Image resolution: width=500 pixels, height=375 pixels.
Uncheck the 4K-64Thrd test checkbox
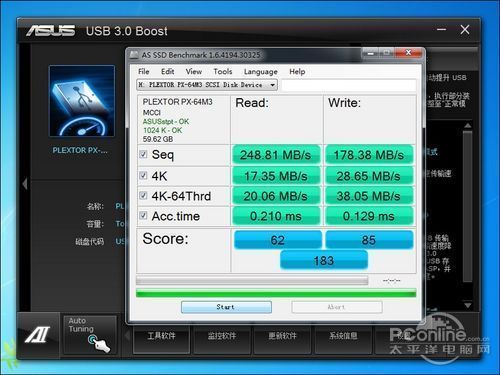pos(143,195)
